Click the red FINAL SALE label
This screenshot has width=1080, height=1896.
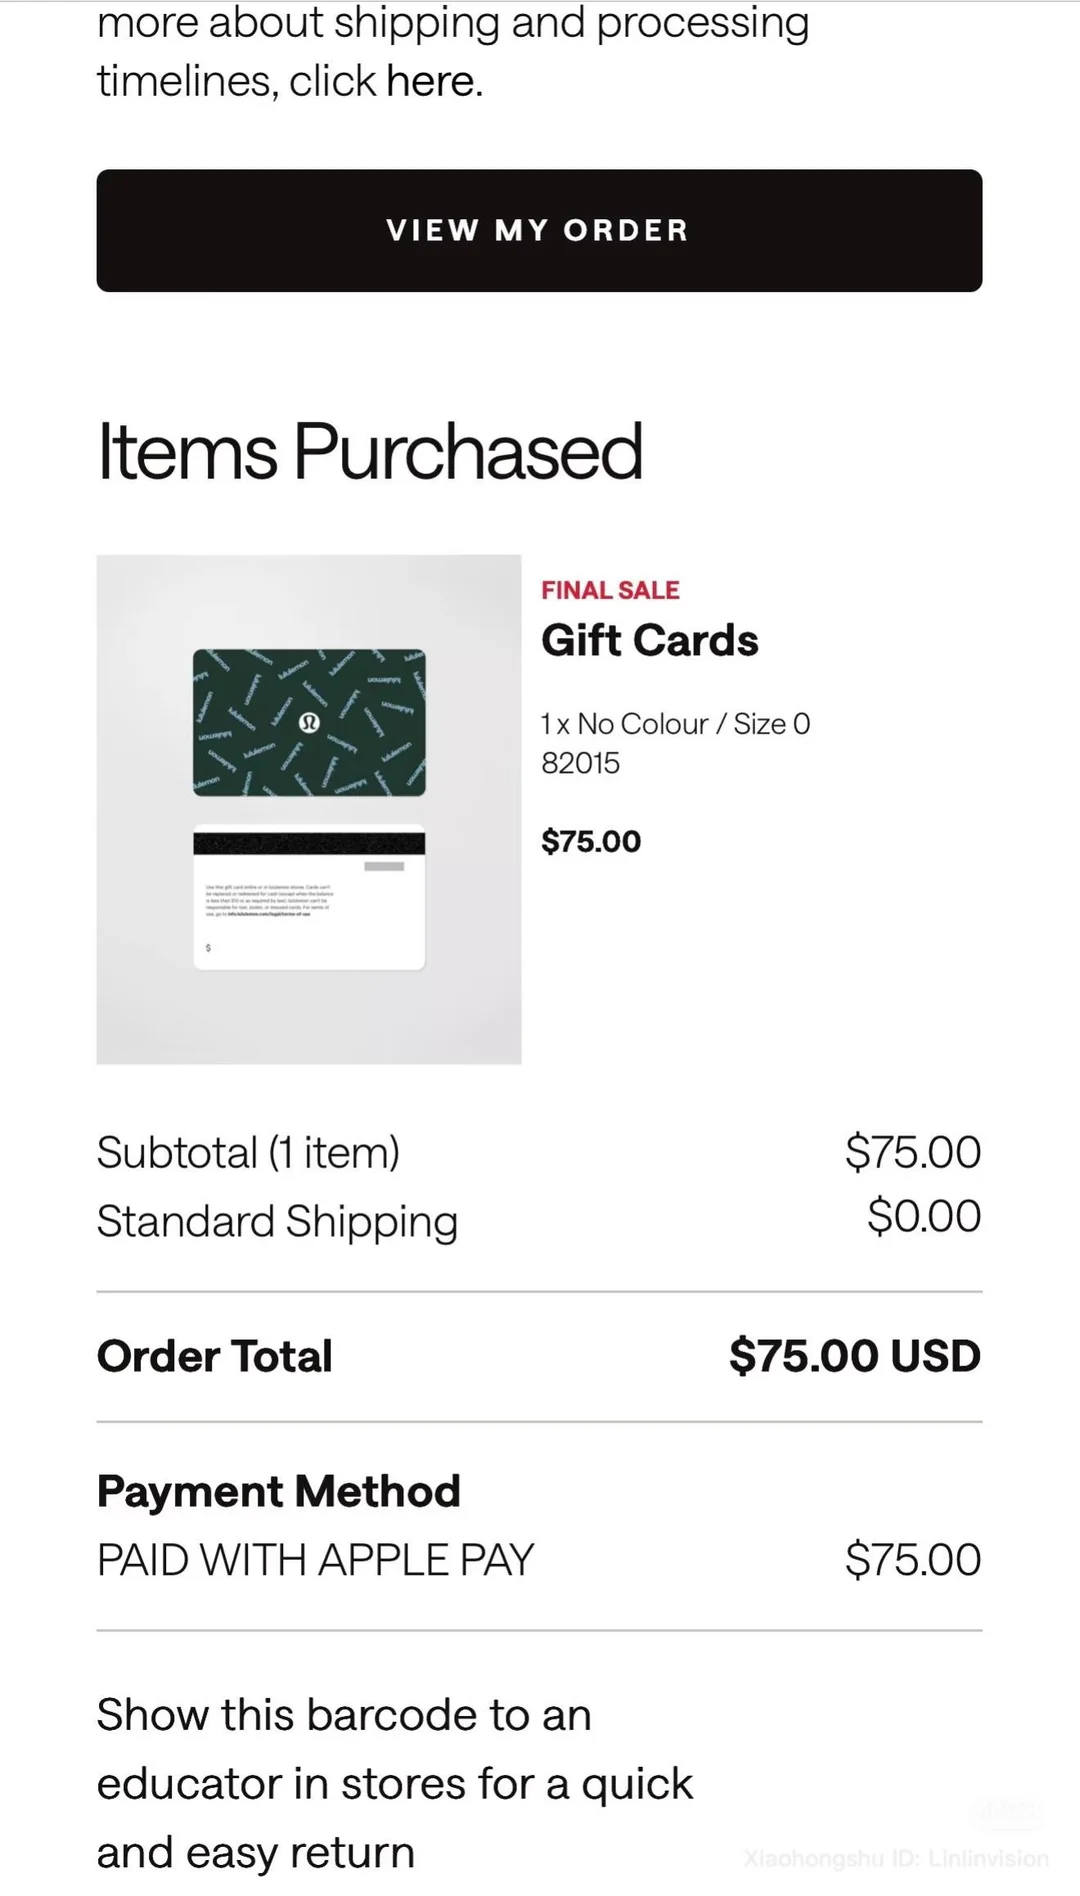(x=610, y=590)
